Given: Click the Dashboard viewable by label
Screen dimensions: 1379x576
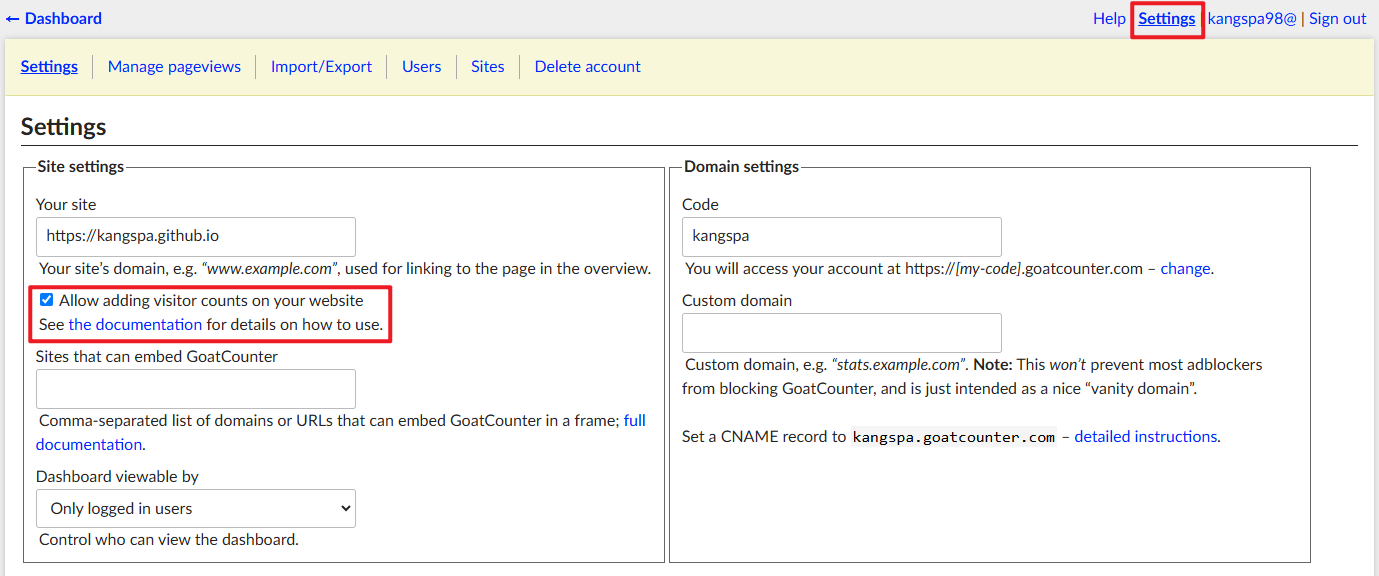Looking at the screenshot, I should point(117,477).
